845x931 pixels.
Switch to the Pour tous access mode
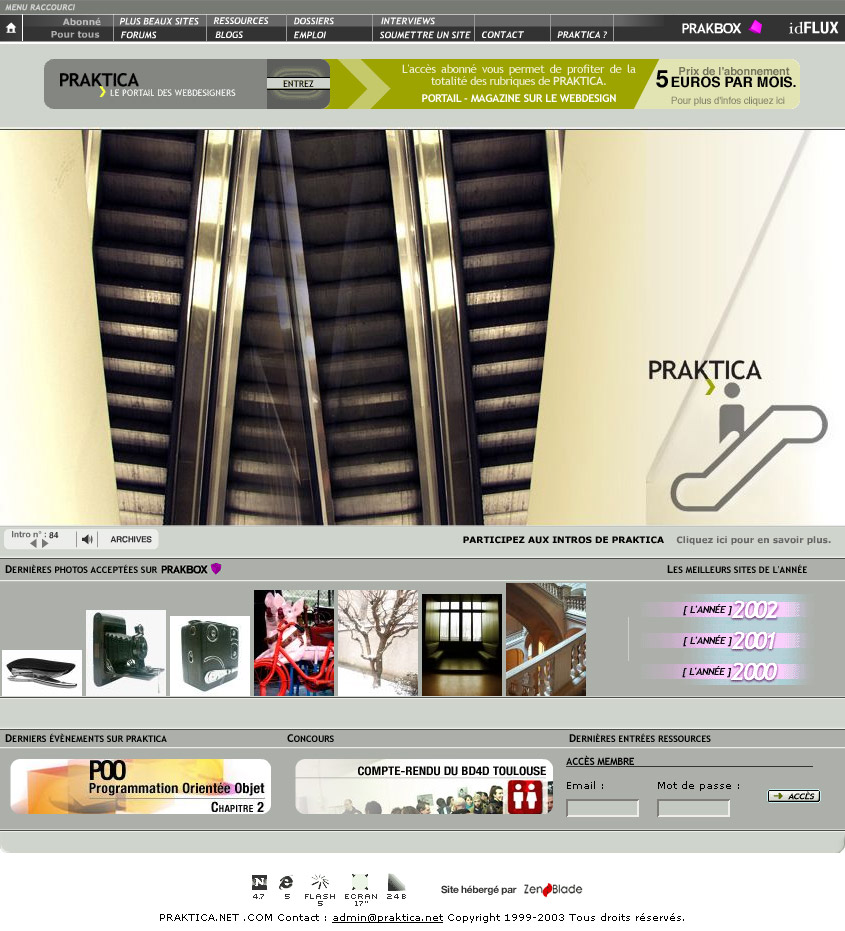(75, 34)
